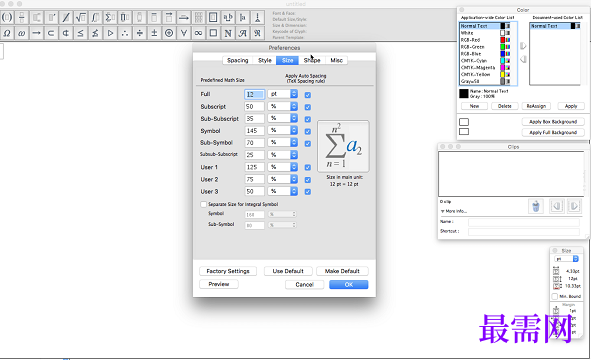
Task: Open the therefore dots symbol palette
Action: pos(125,33)
